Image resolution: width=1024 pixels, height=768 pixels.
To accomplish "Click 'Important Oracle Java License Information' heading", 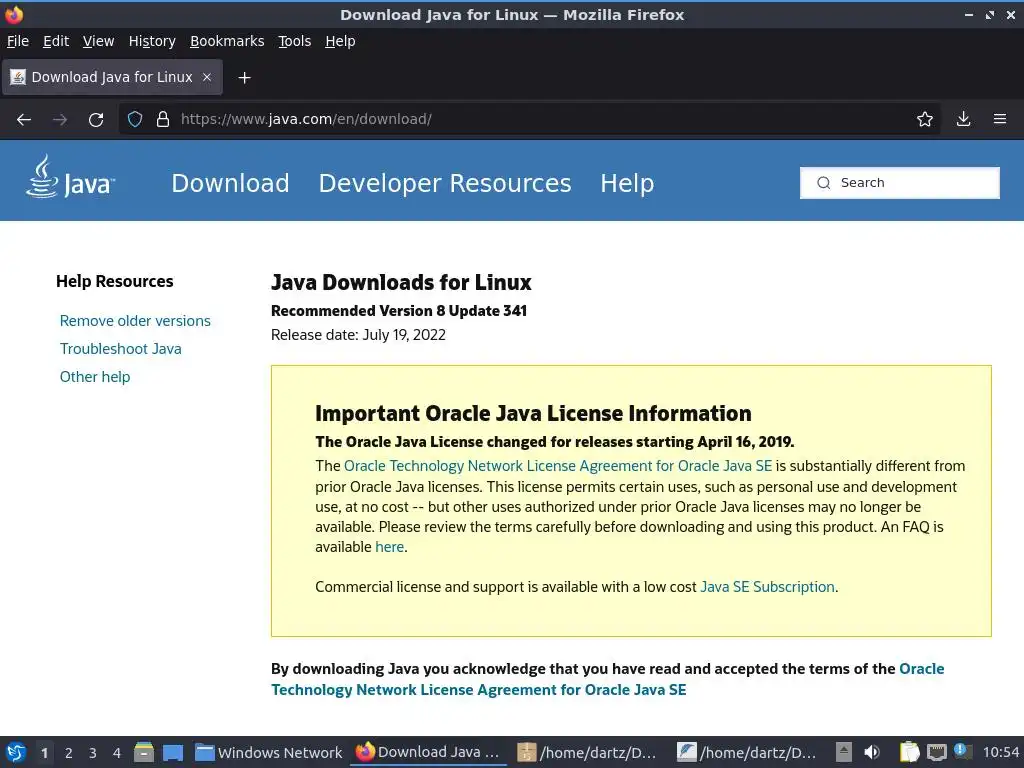I will coord(534,414).
